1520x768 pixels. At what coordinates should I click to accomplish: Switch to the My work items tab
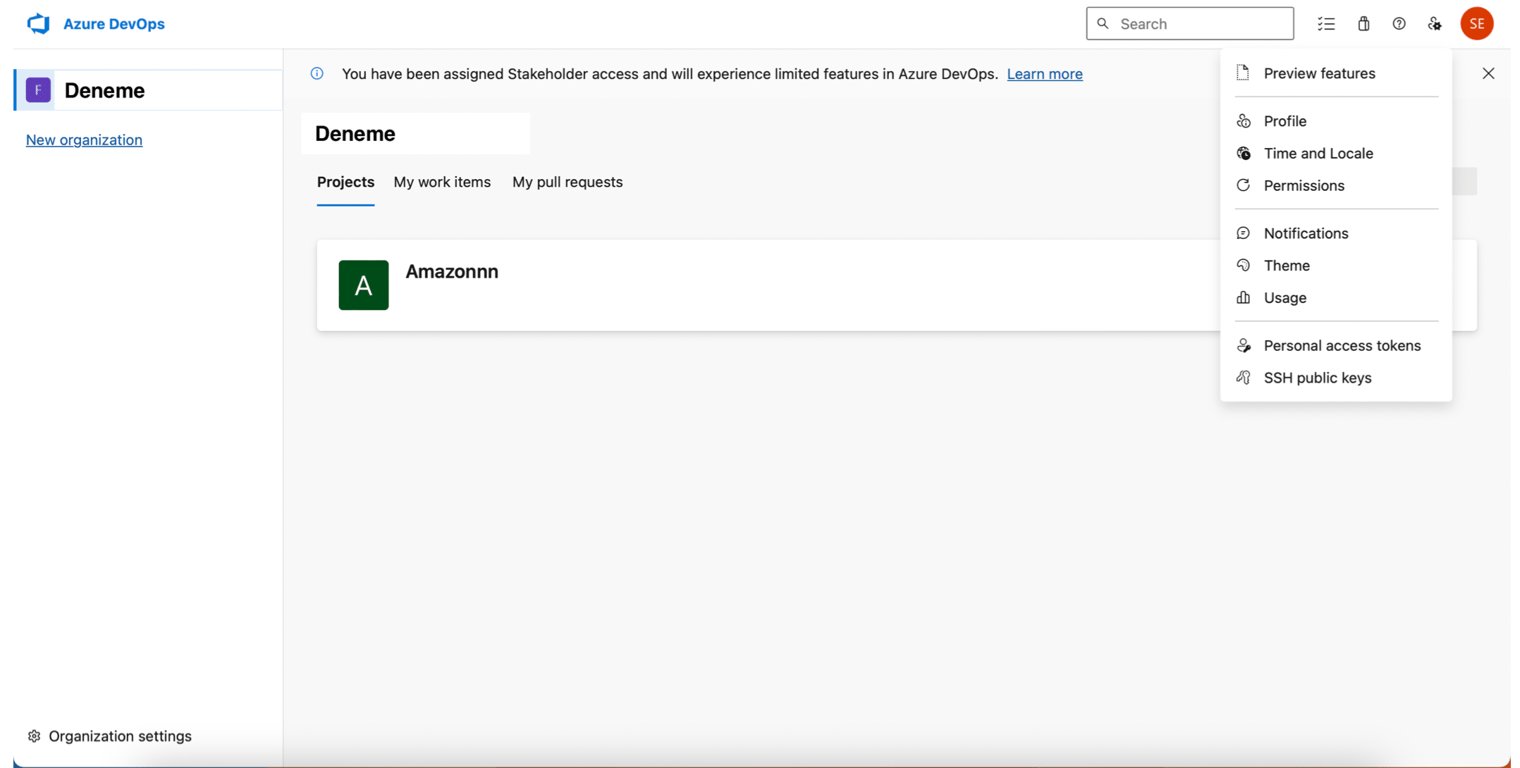442,182
